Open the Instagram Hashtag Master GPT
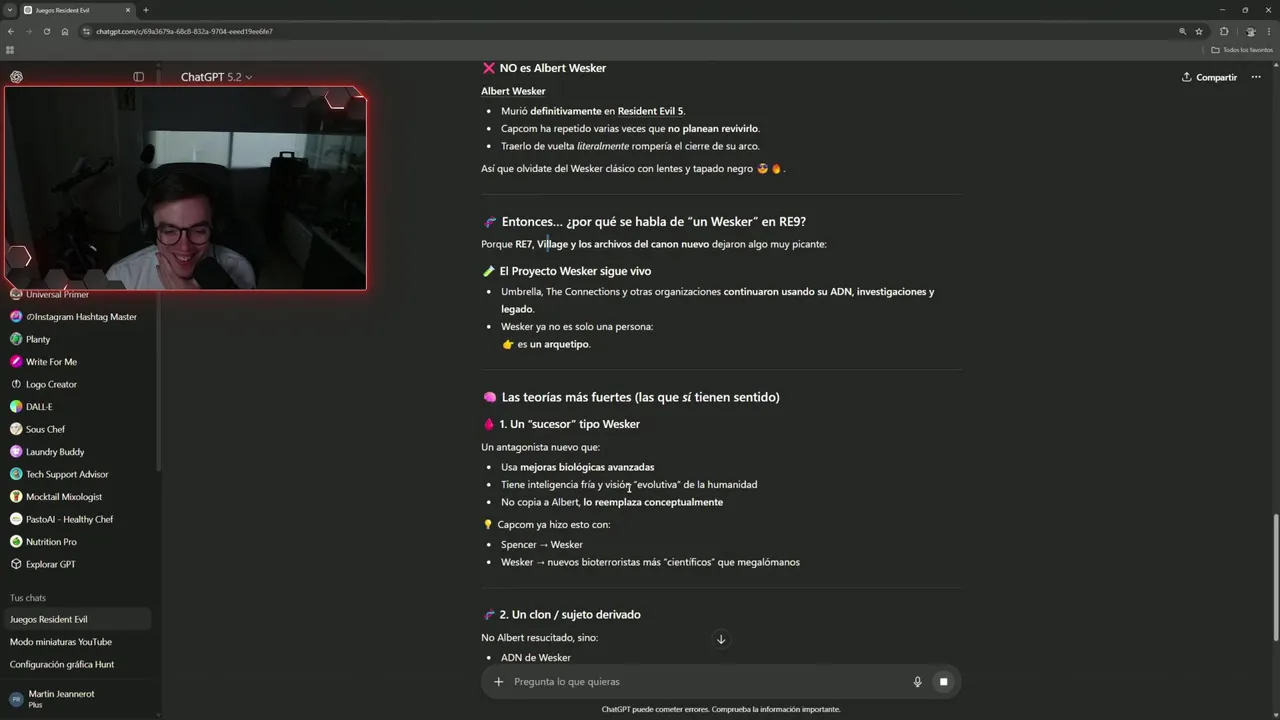Image resolution: width=1280 pixels, height=720 pixels. [x=80, y=317]
